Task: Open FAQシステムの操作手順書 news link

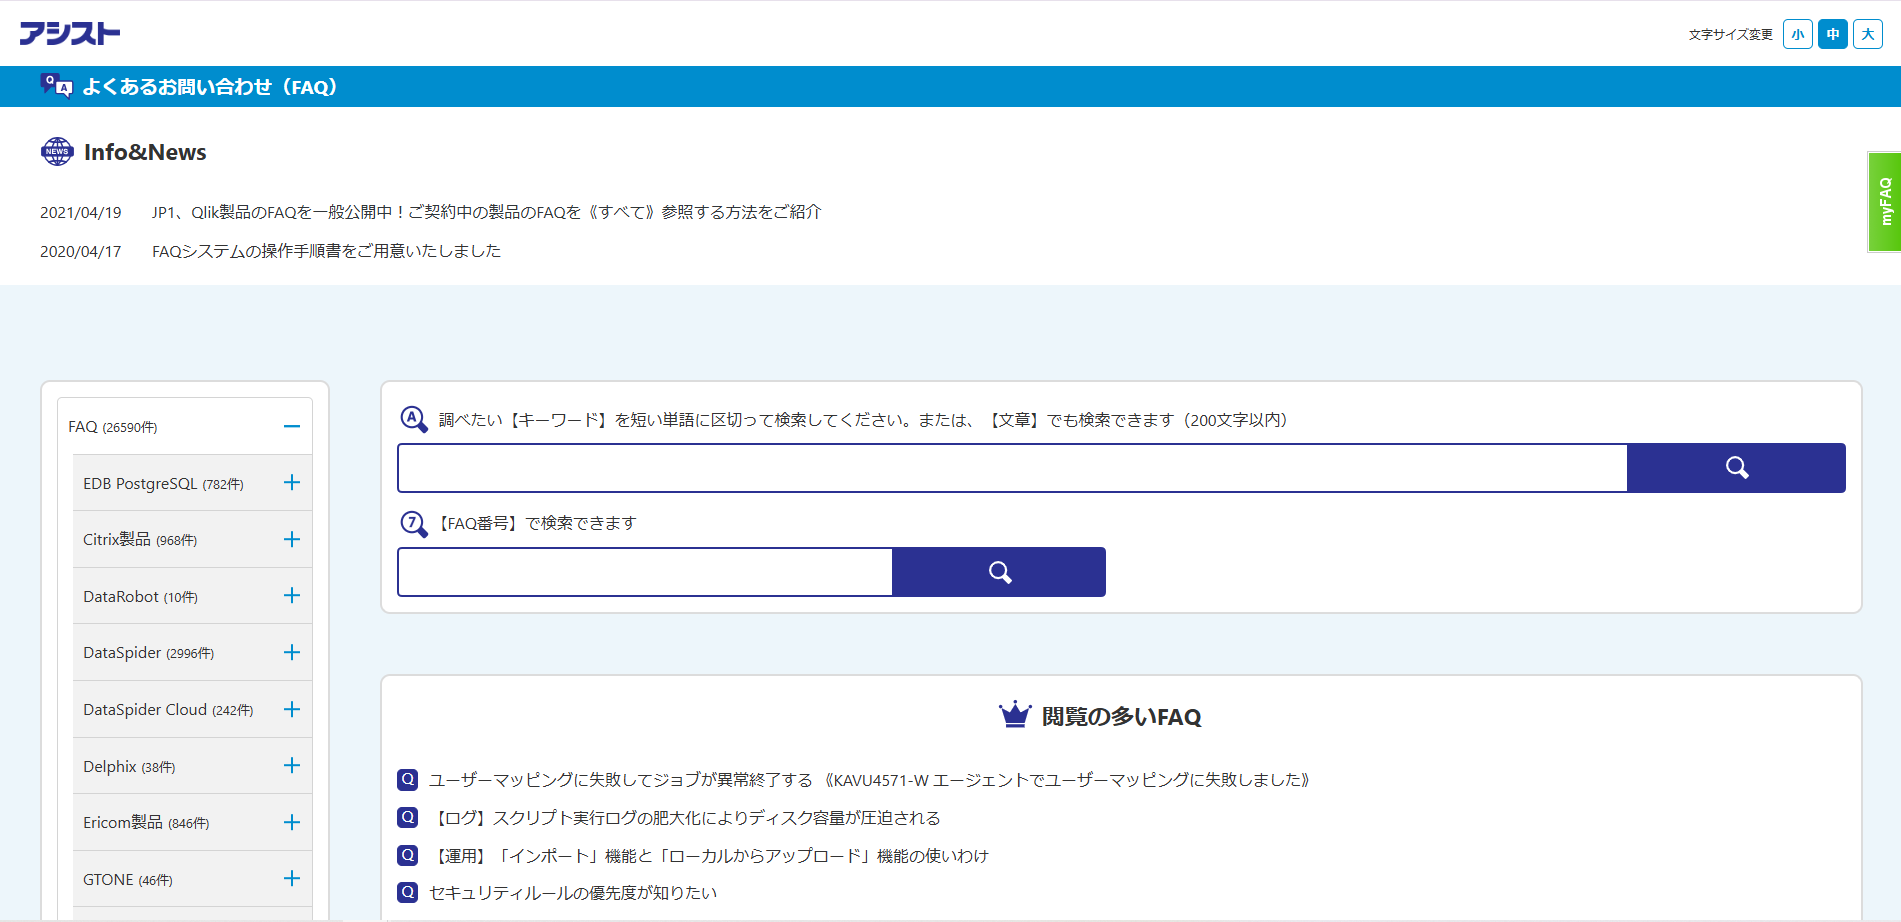Action: (x=327, y=250)
